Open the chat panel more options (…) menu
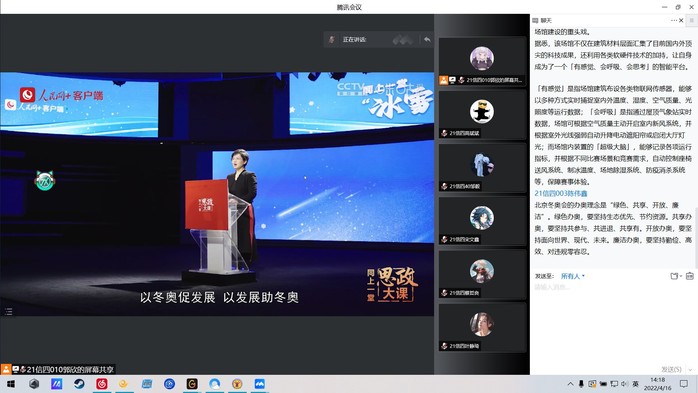 (674, 20)
